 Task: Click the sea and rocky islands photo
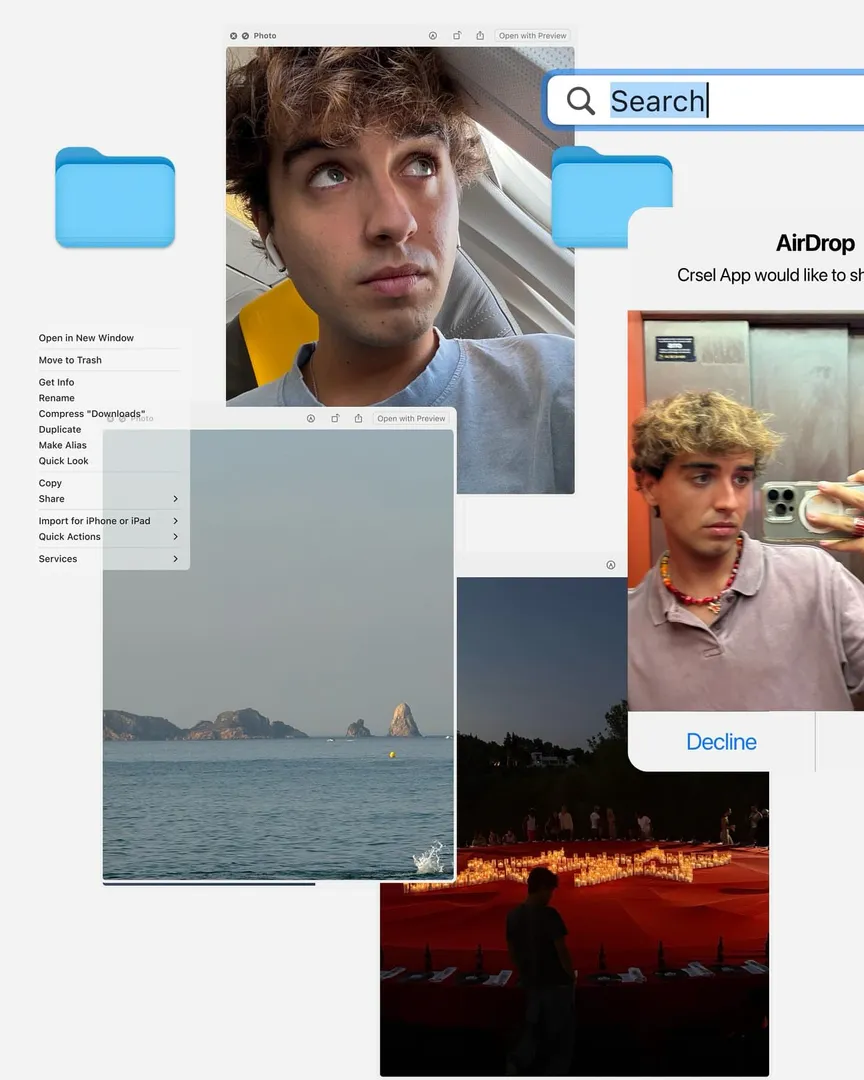click(278, 654)
